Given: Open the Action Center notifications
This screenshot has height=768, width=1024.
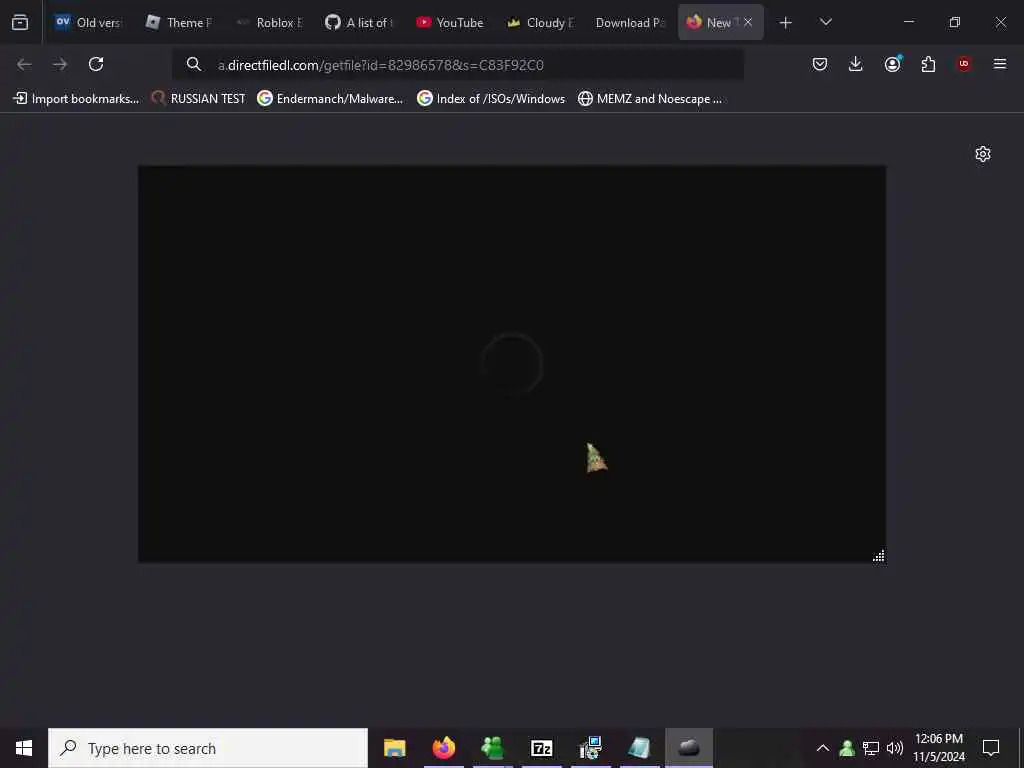Looking at the screenshot, I should click(991, 748).
